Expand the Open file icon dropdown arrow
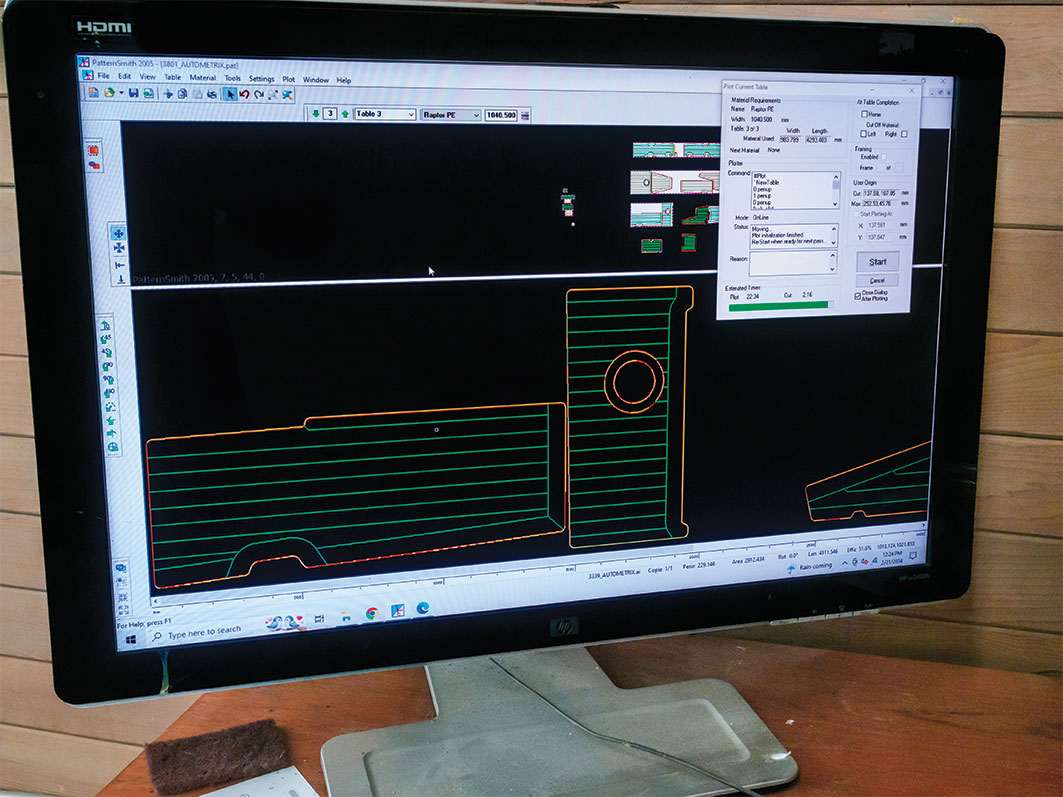This screenshot has height=797, width=1063. click(121, 93)
